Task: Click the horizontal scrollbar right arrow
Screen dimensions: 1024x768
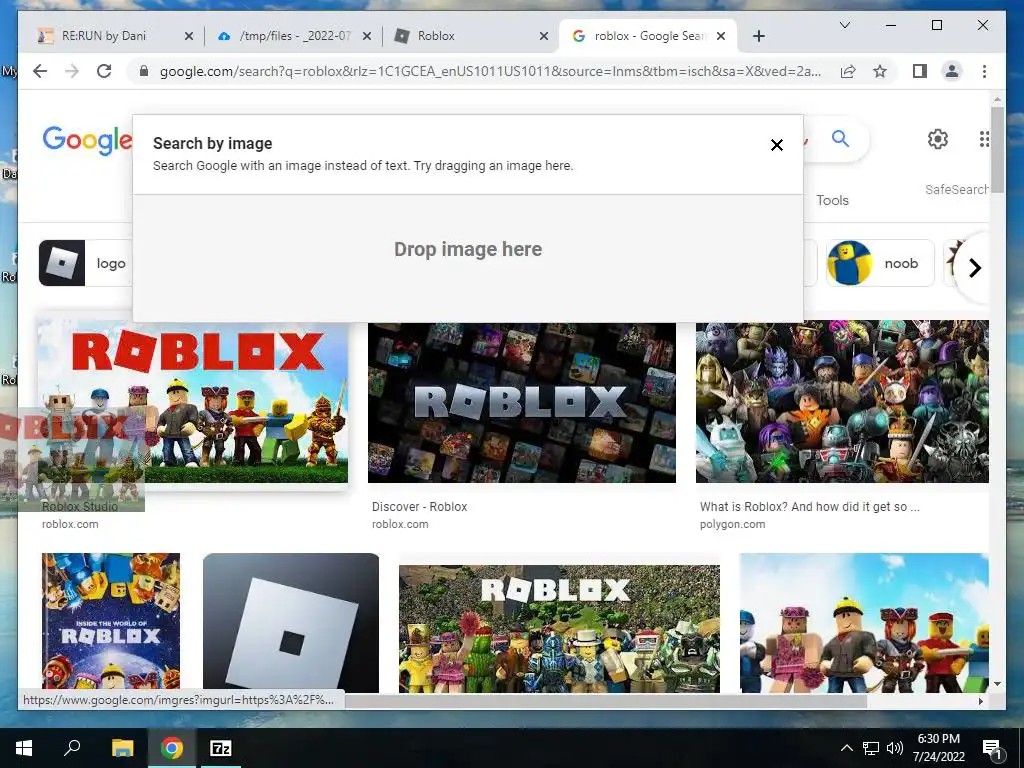Action: (x=980, y=701)
